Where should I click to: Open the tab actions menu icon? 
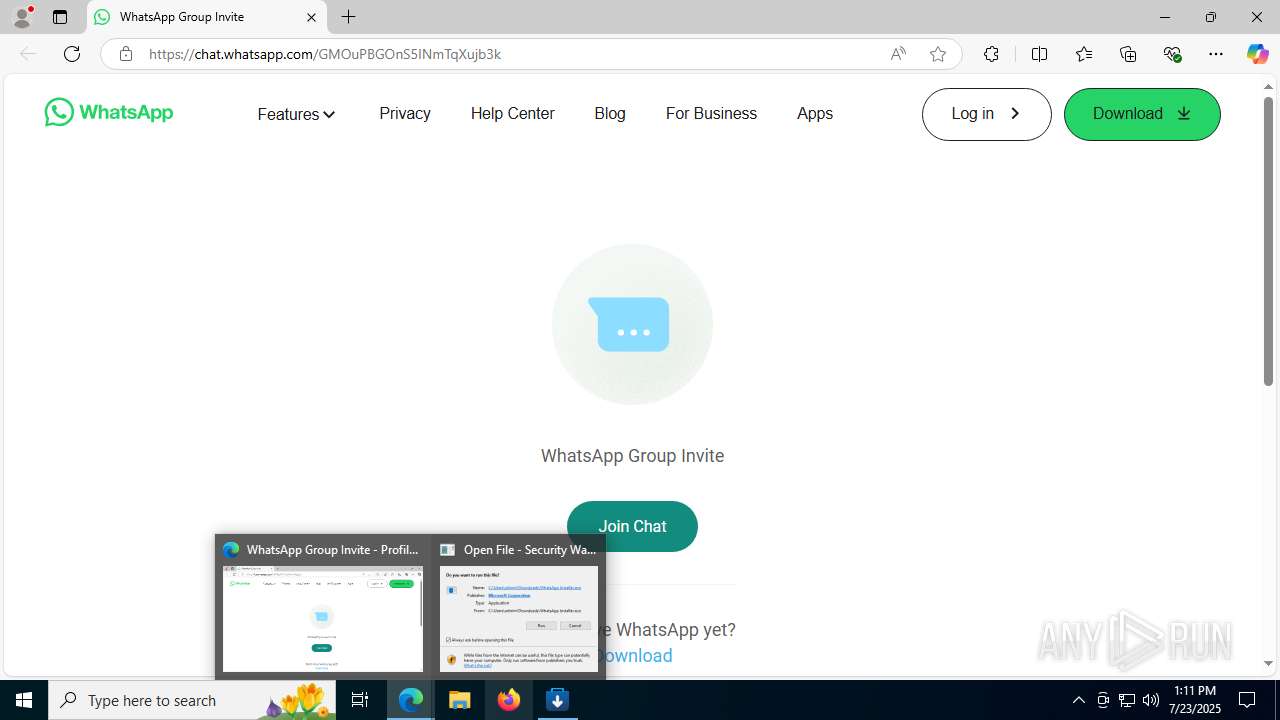pyautogui.click(x=60, y=17)
